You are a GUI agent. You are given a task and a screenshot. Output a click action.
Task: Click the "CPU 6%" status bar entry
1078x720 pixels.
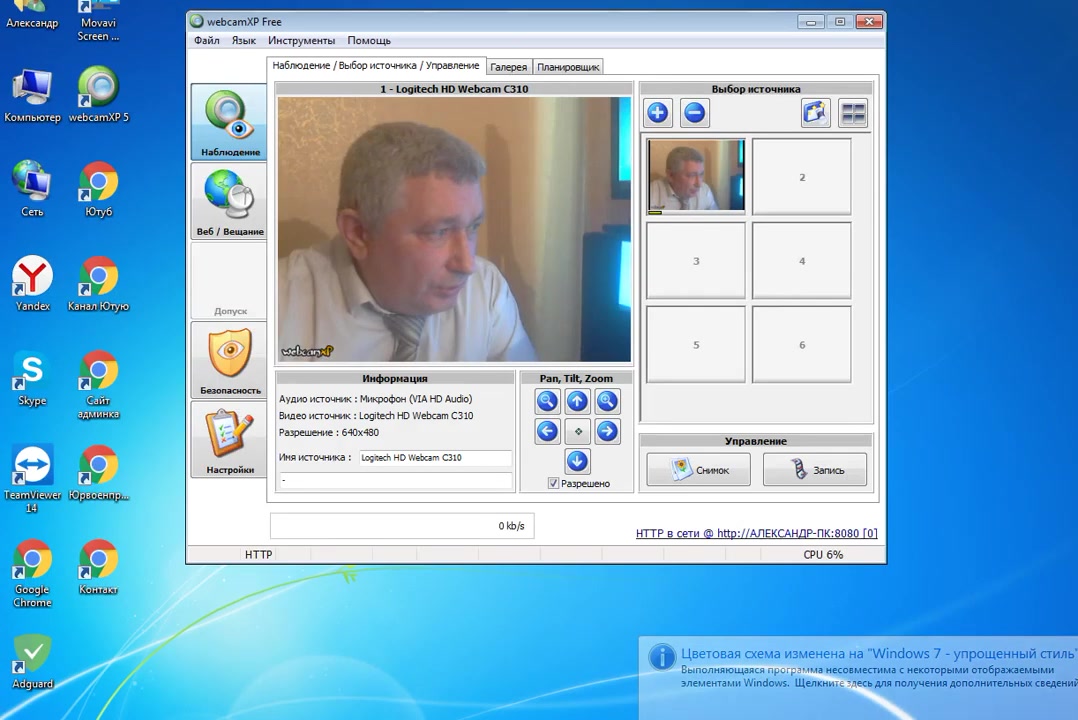point(823,554)
